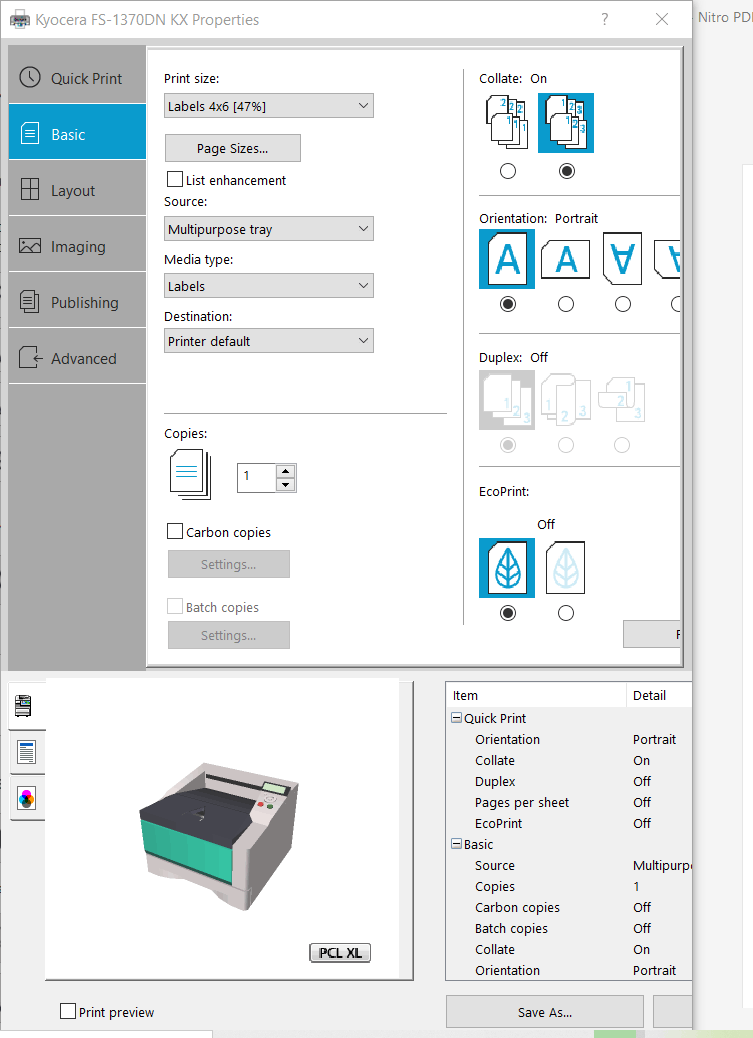Switch to the Quick Print tab

coord(77,75)
